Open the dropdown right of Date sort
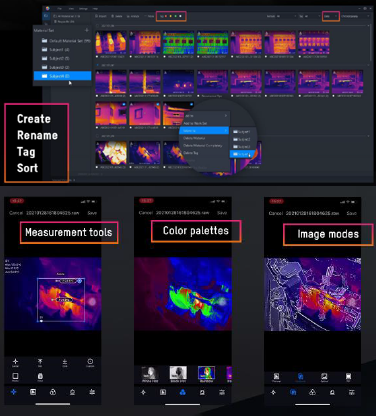 click(x=355, y=16)
